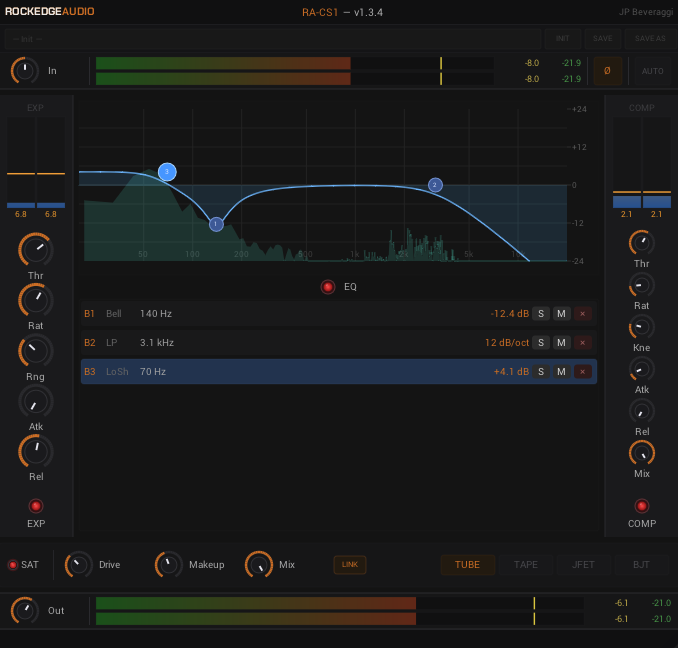Mute band B1 Bell
The image size is (678, 648).
[561, 313]
